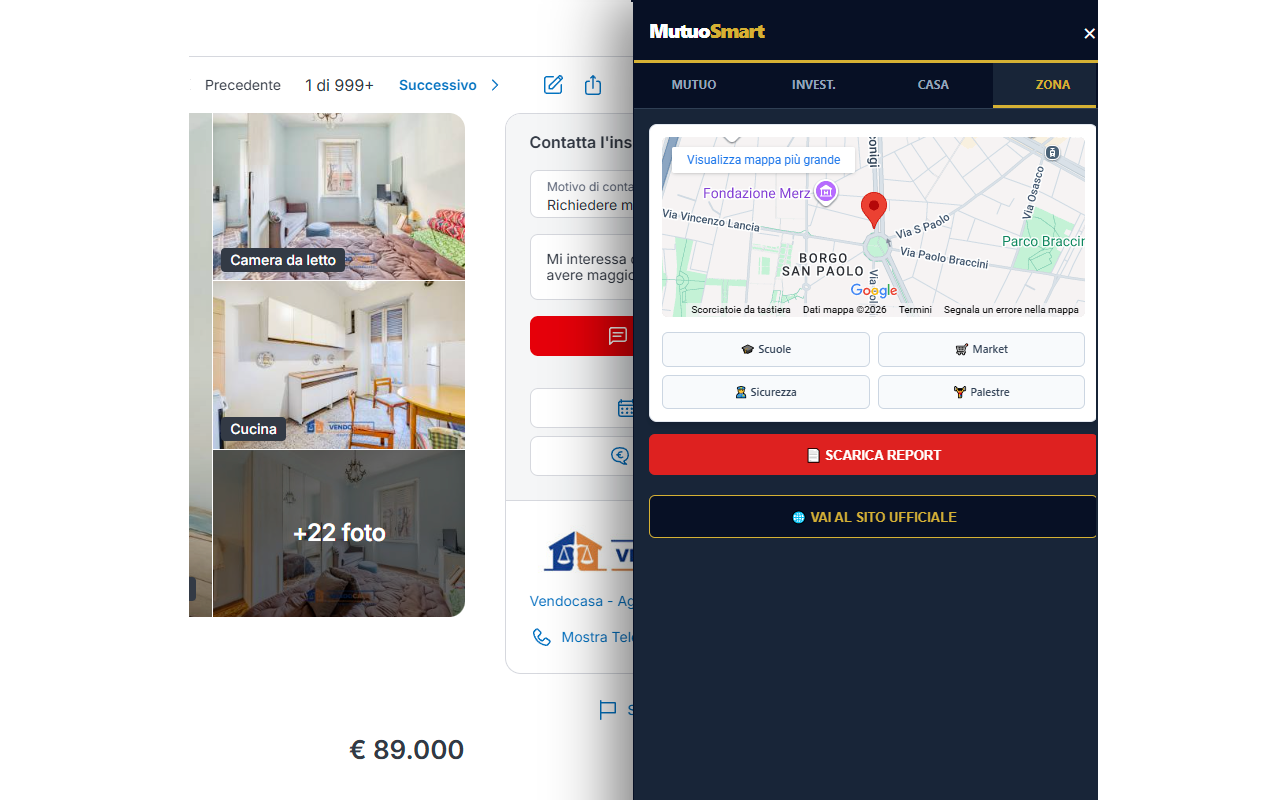
Task: Click Visualizza mappa più grande link
Action: pos(763,160)
